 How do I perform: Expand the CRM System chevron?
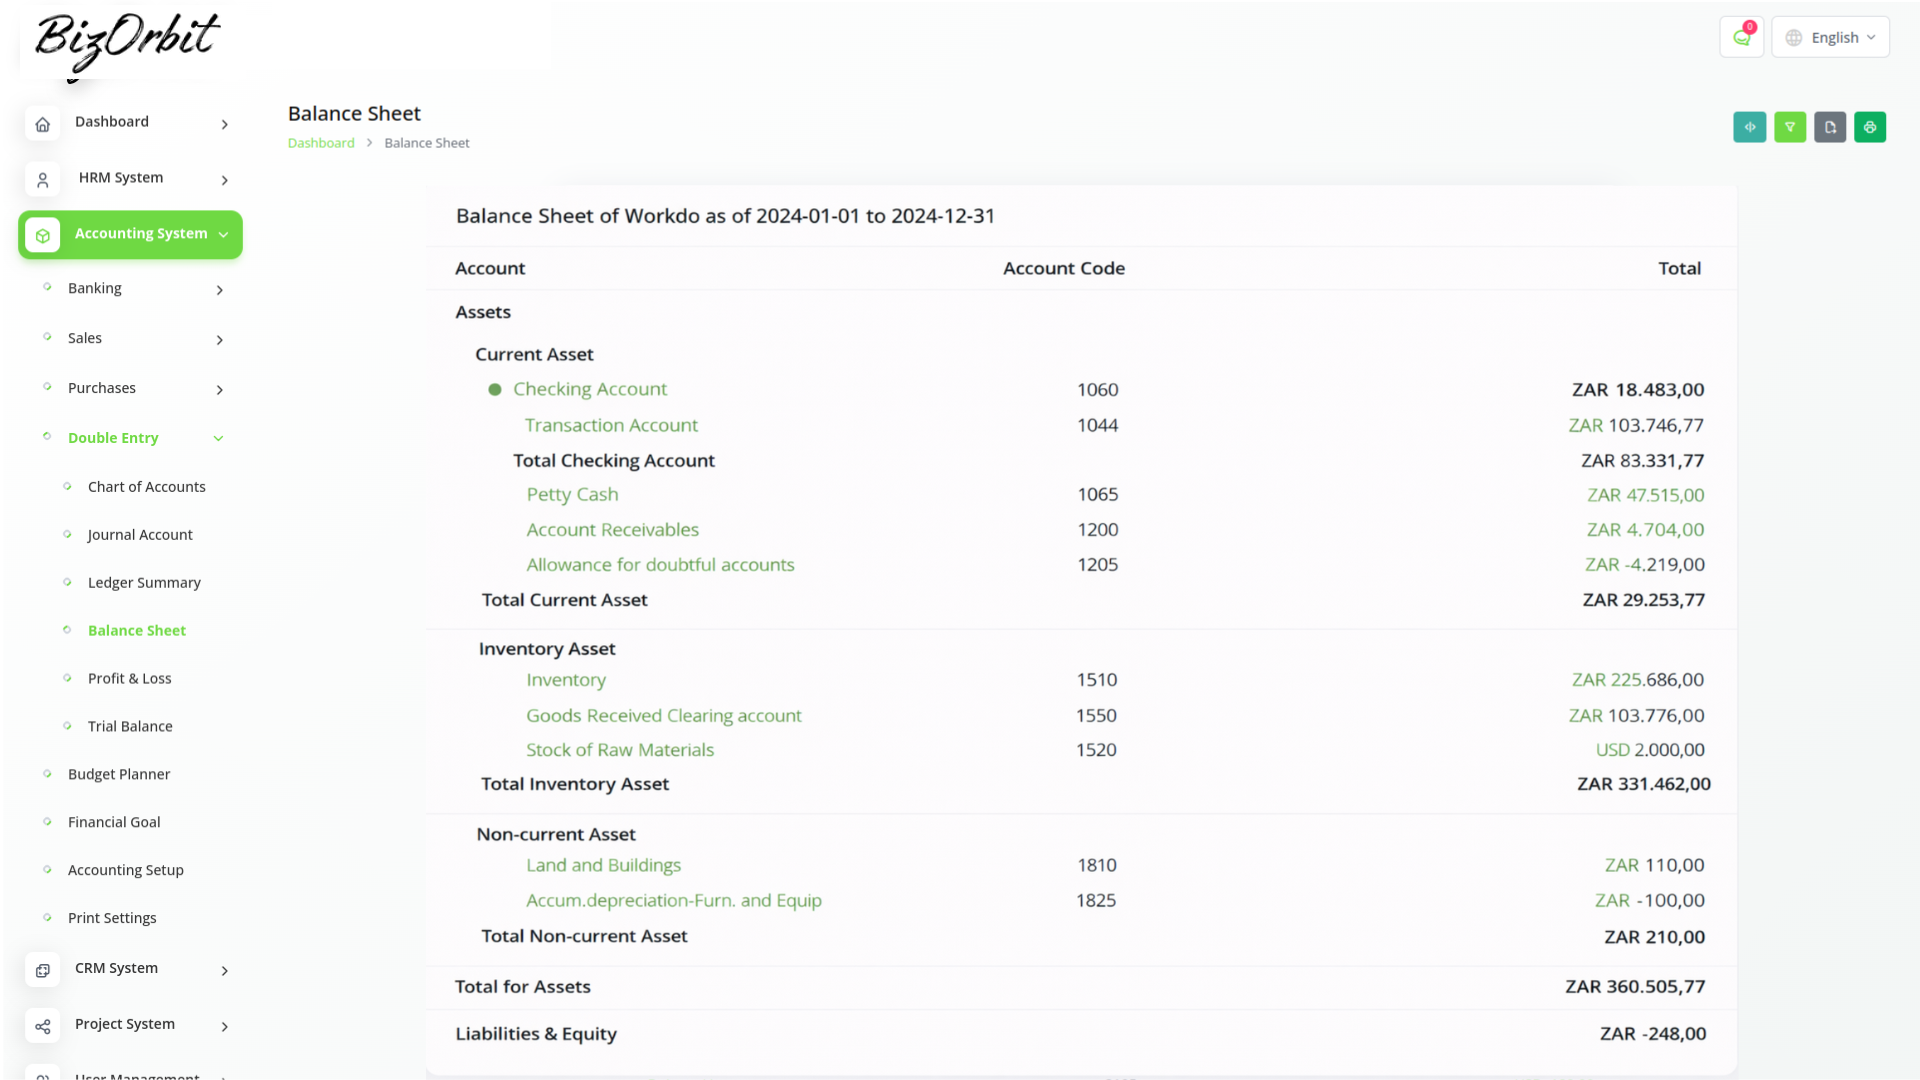click(225, 970)
